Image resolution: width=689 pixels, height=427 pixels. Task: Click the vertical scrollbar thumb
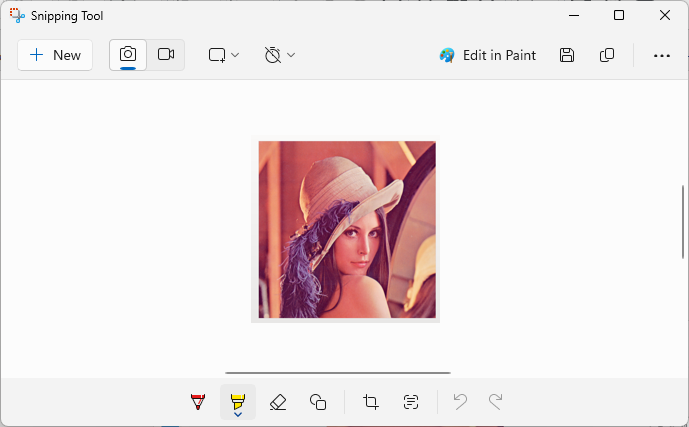pos(683,222)
